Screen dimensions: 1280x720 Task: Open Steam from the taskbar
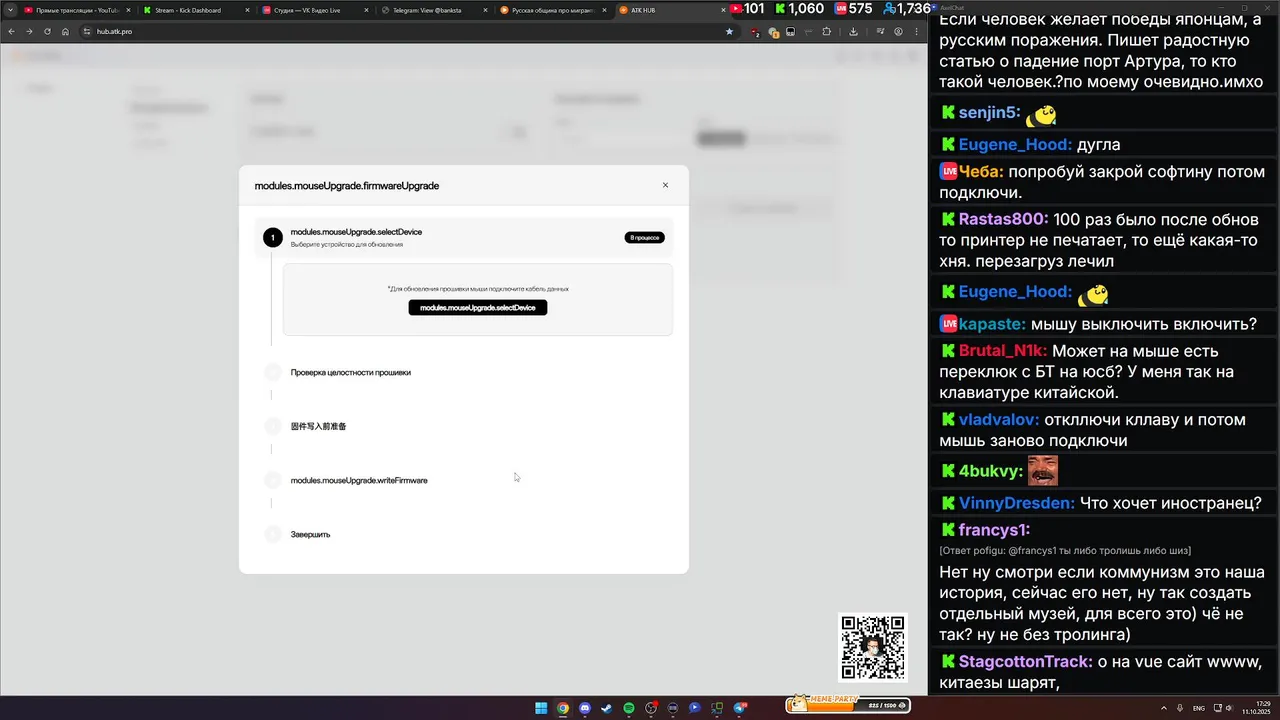(x=607, y=708)
